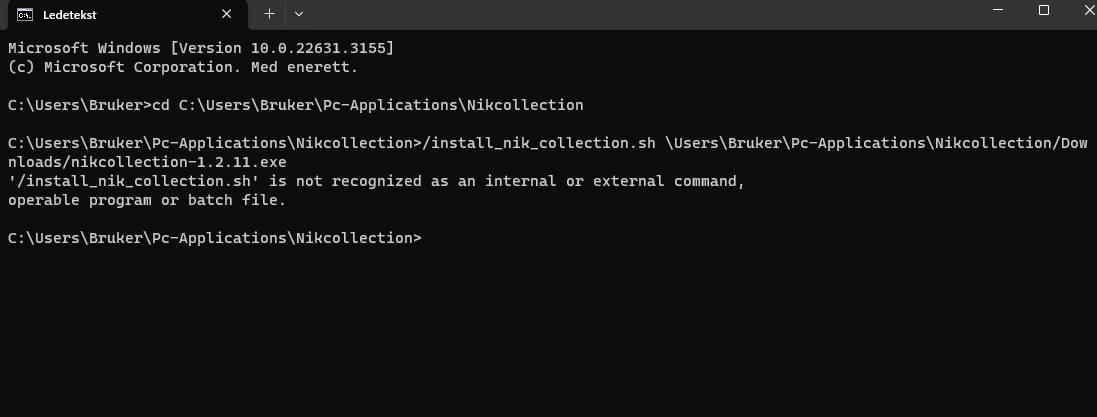Click the quoted '/install_nik_collection.sh' in the error
This screenshot has width=1097, height=417.
120,181
